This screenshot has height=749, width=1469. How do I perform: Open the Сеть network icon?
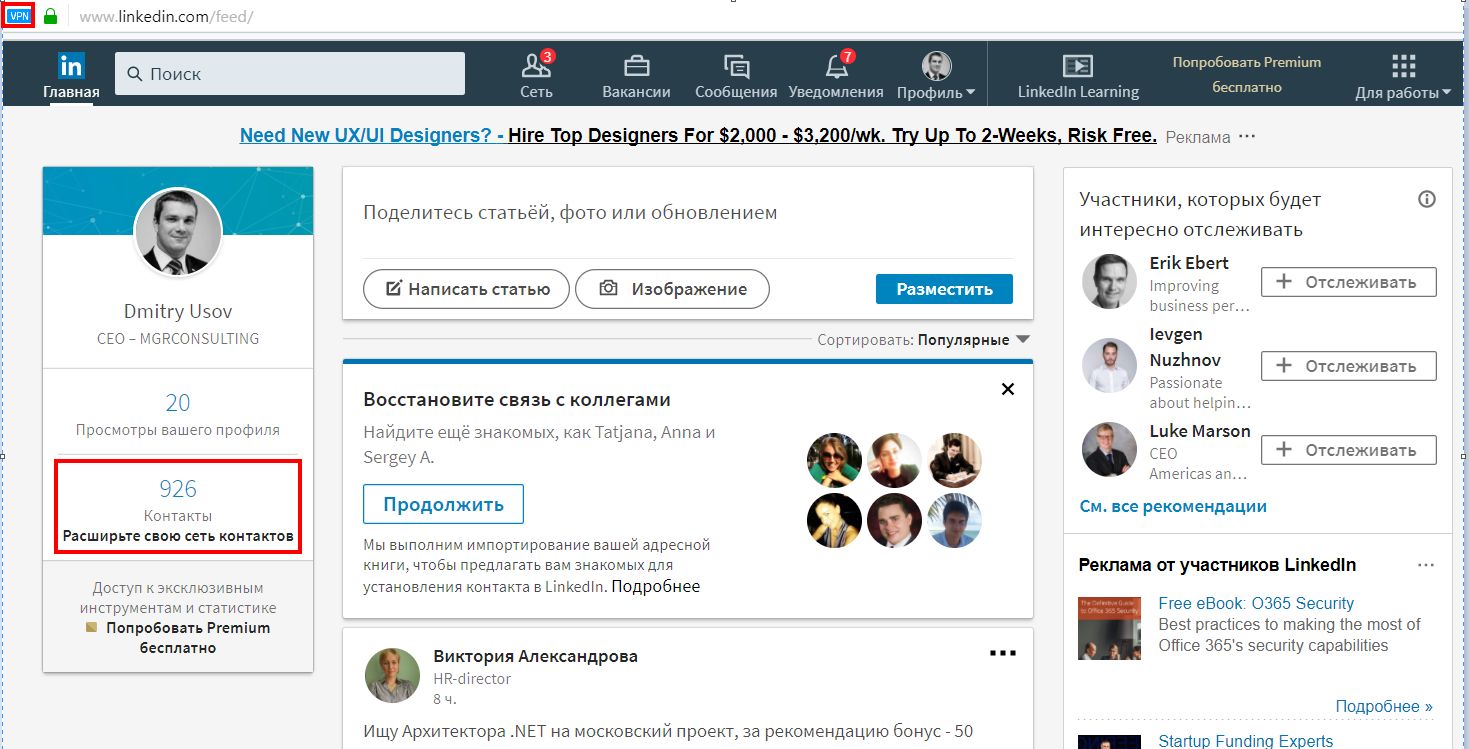coord(537,66)
